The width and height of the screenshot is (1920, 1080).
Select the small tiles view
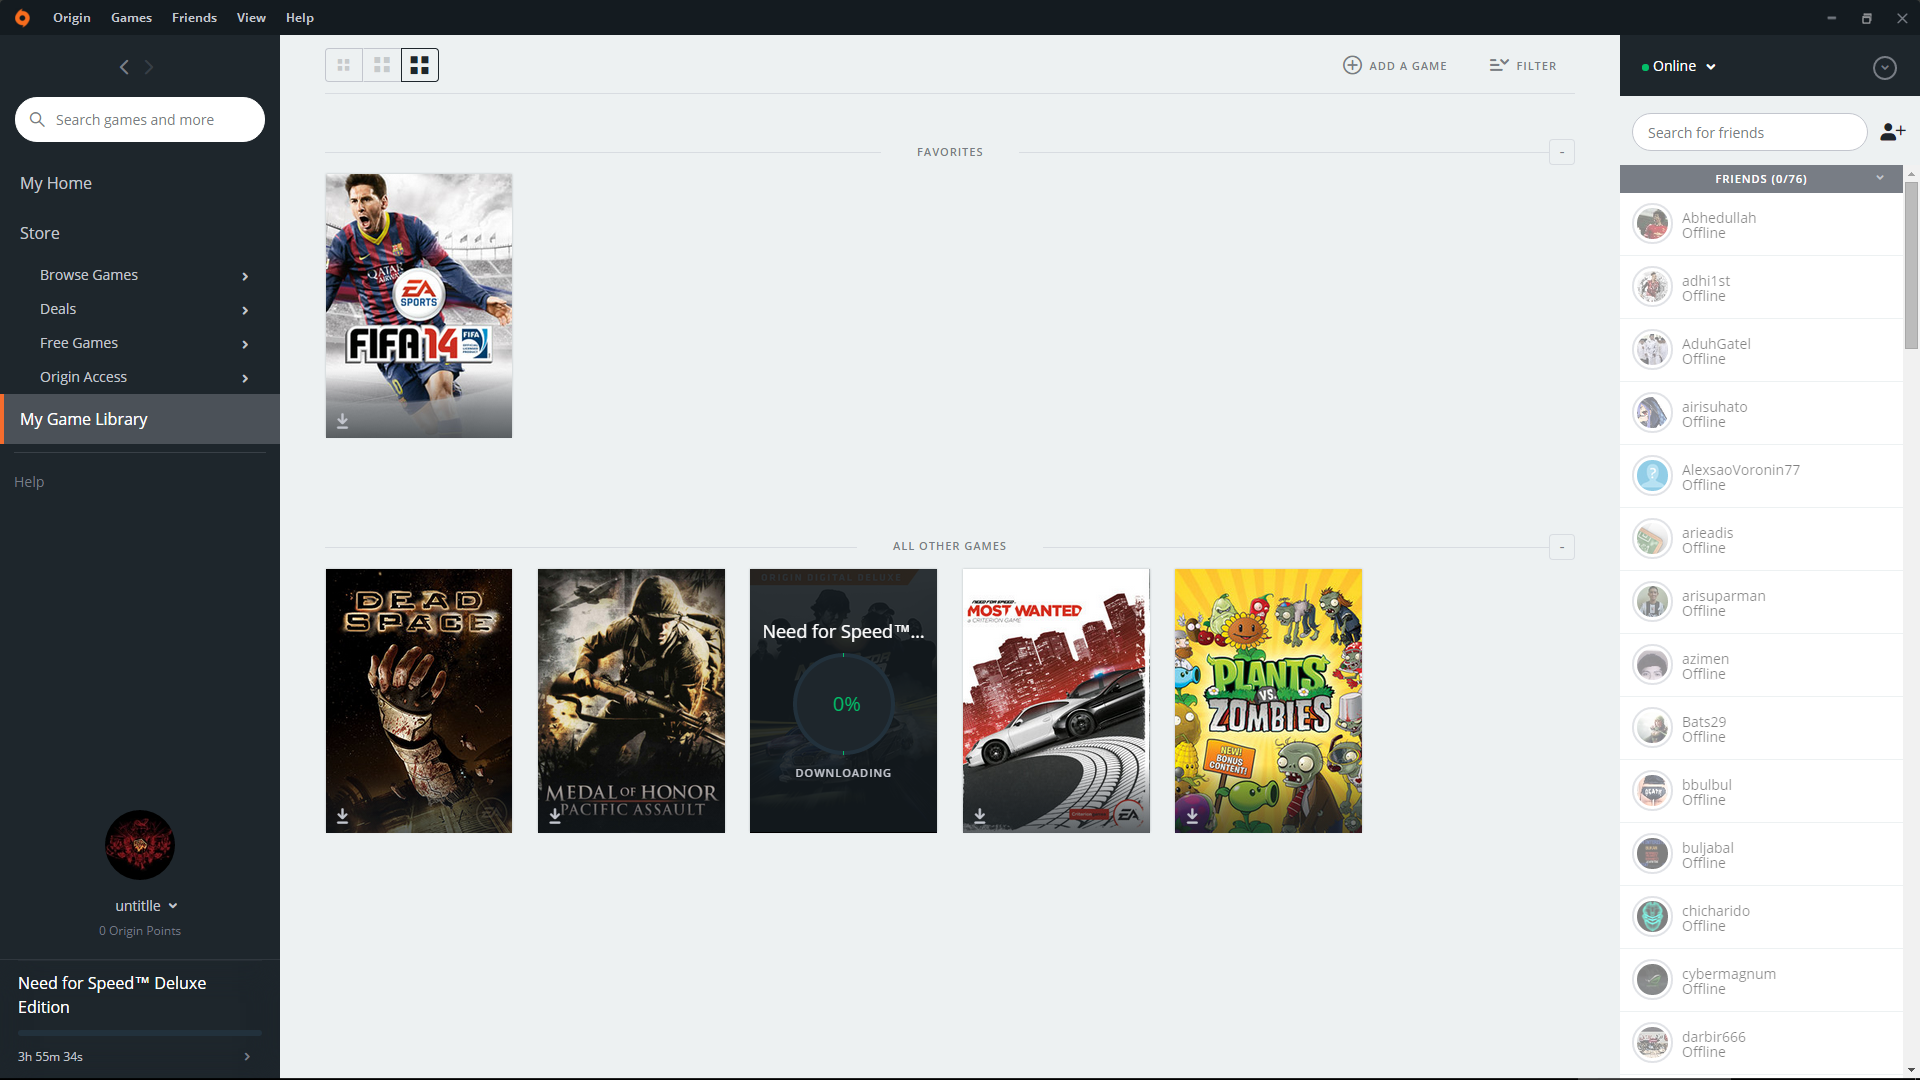[x=344, y=65]
